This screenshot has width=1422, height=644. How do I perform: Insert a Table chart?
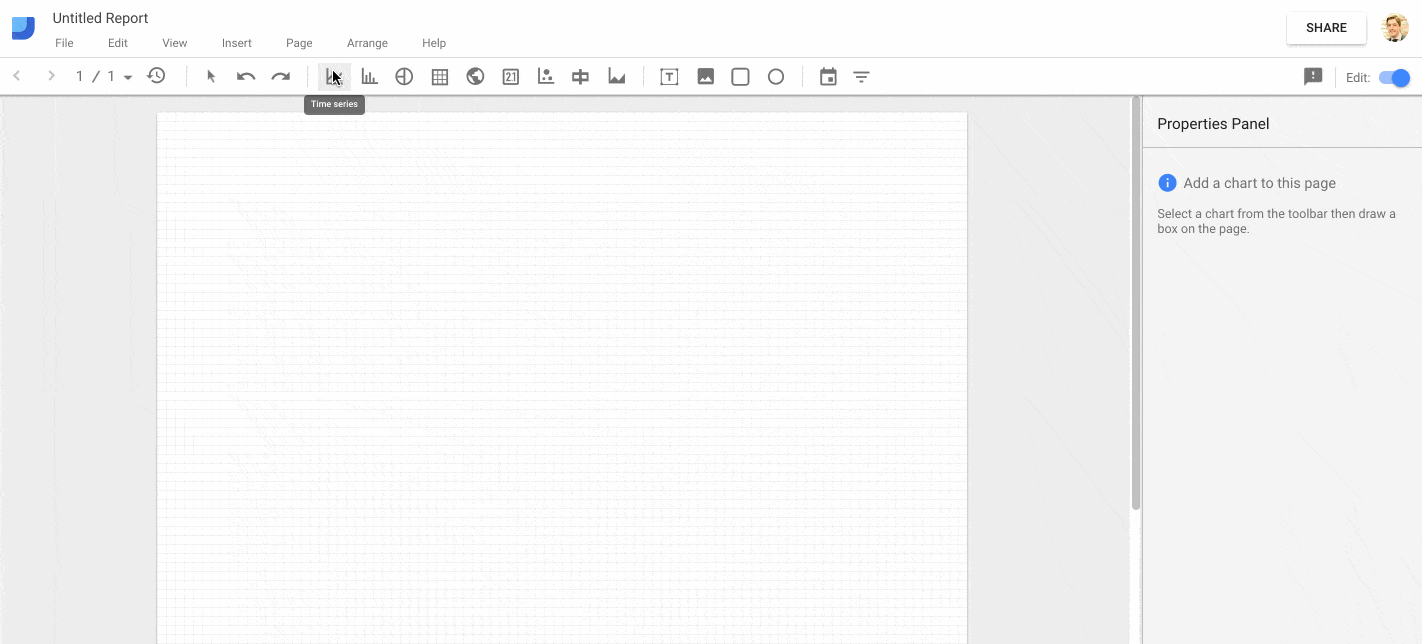(x=439, y=76)
